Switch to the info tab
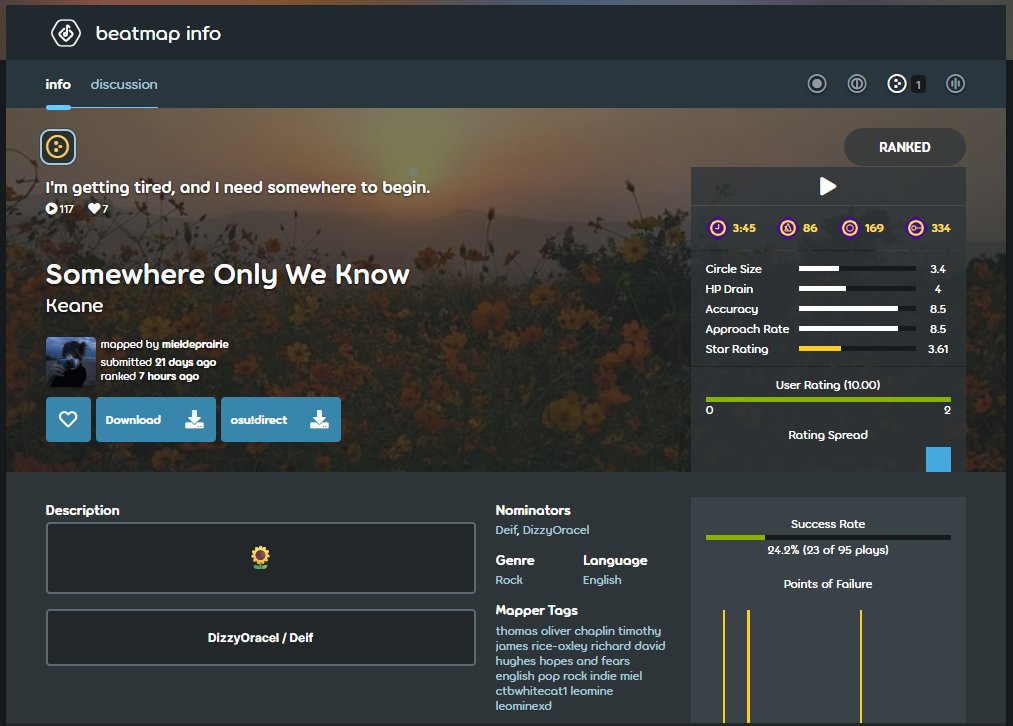 [x=58, y=84]
